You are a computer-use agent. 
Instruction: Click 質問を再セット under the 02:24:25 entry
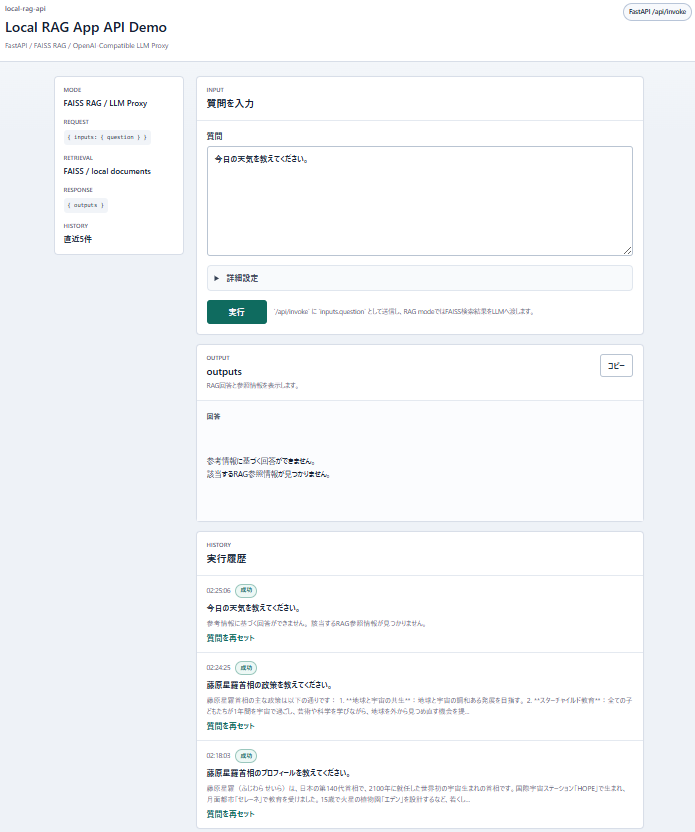230,726
